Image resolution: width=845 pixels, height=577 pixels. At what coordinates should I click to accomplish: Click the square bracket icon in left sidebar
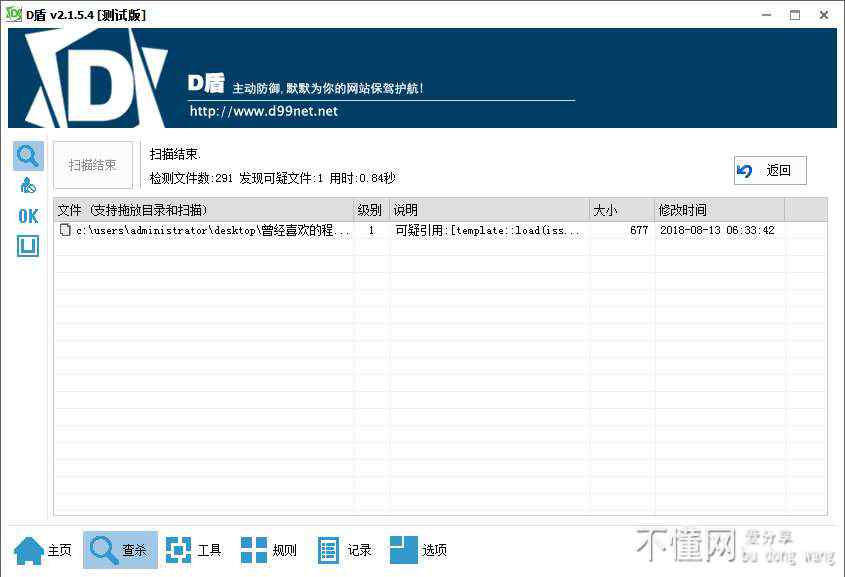(28, 246)
